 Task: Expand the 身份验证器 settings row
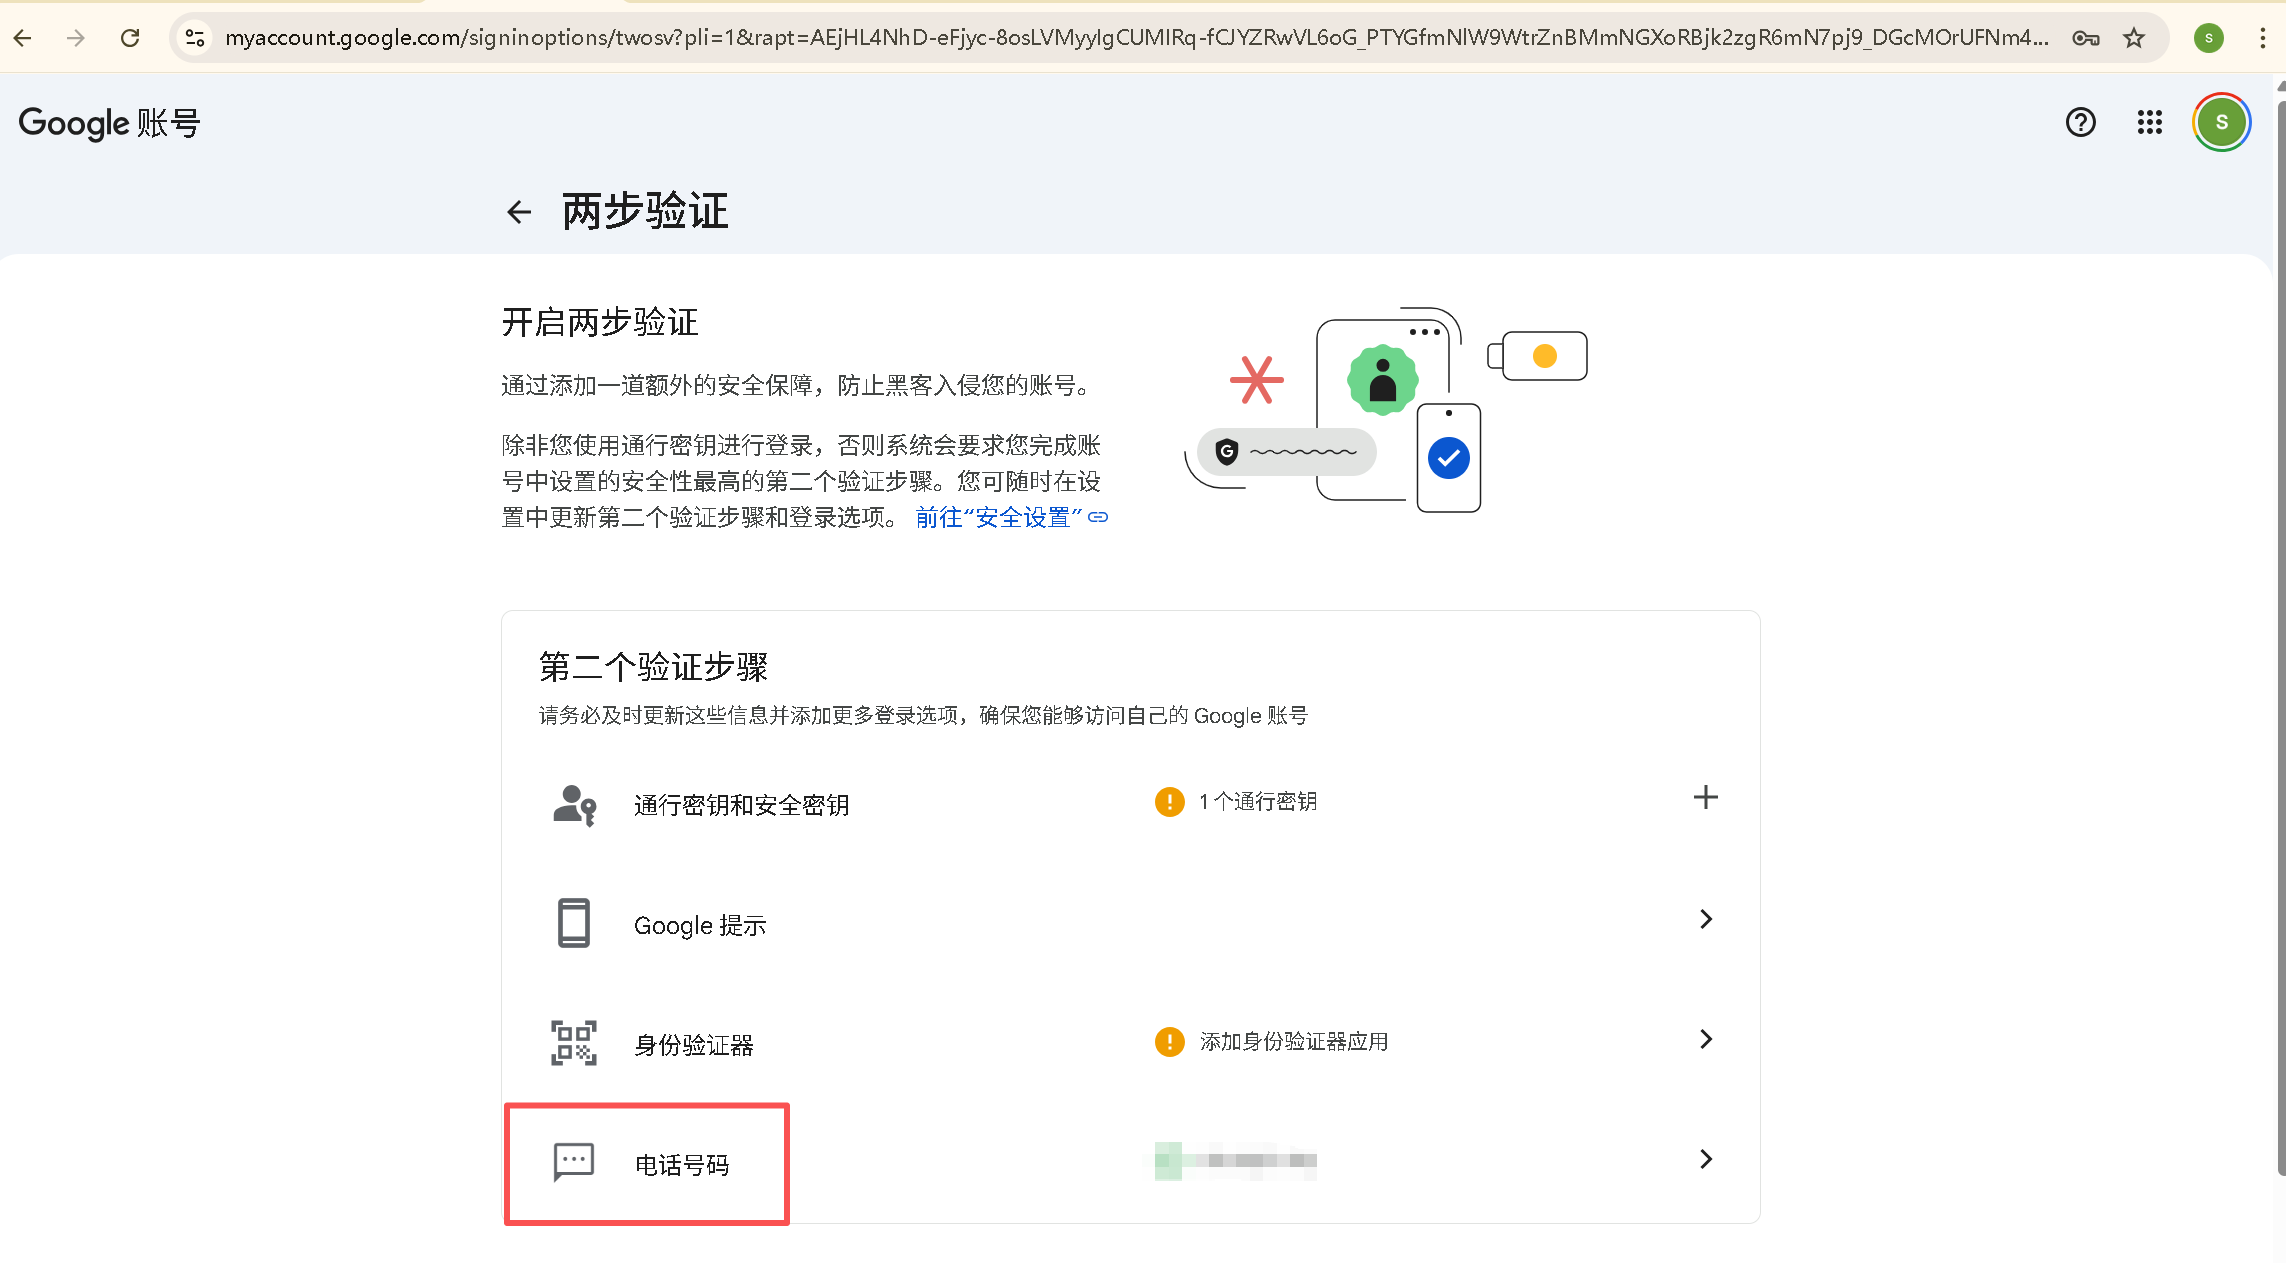[1706, 1039]
